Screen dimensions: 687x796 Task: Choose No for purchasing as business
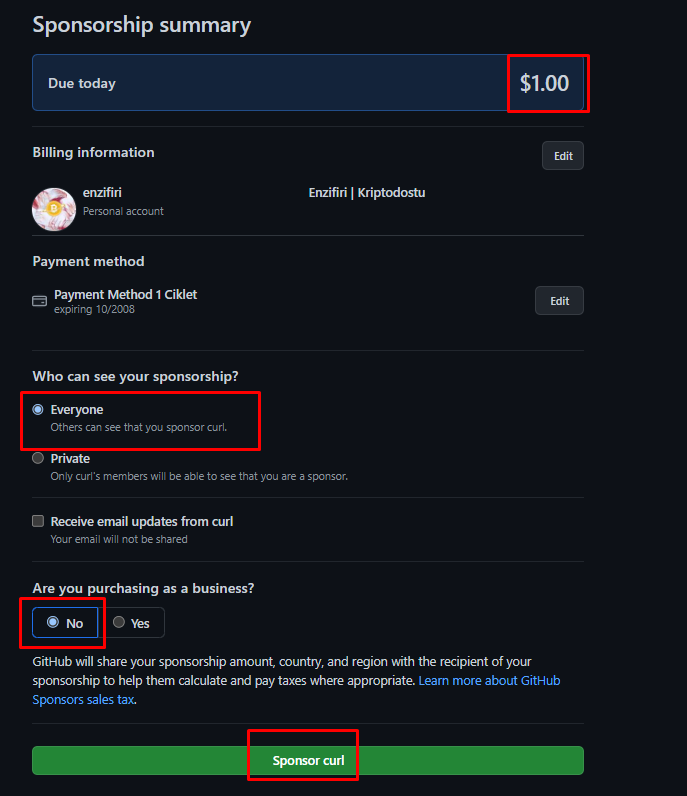point(53,622)
